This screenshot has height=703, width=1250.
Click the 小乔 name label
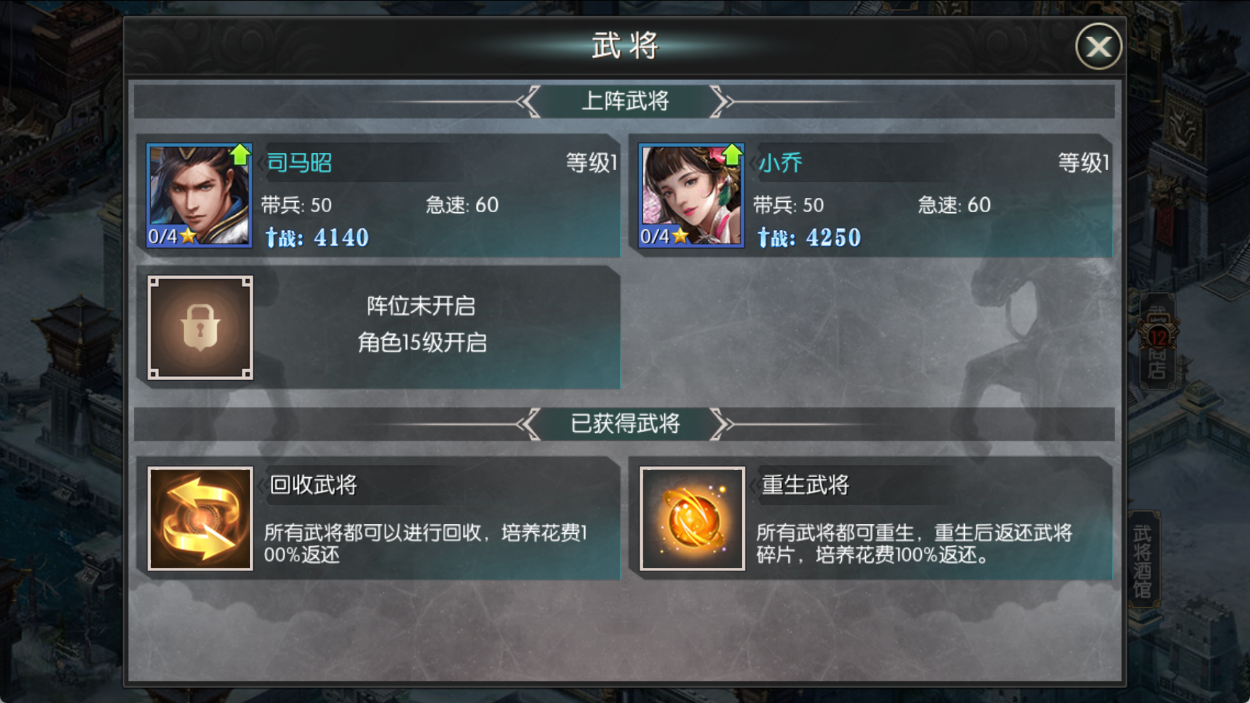[780, 163]
